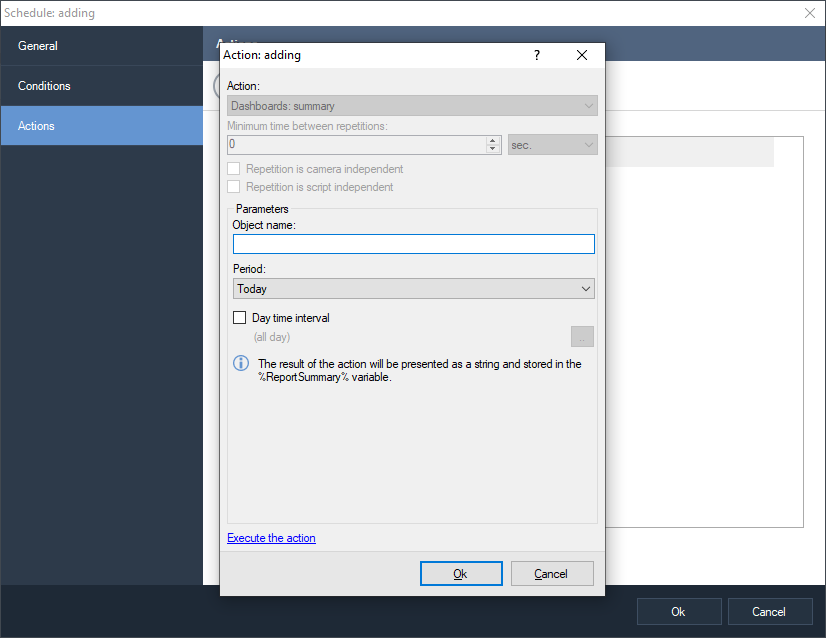Enable the Day time interval checkbox
Image resolution: width=826 pixels, height=638 pixels.
pos(239,318)
